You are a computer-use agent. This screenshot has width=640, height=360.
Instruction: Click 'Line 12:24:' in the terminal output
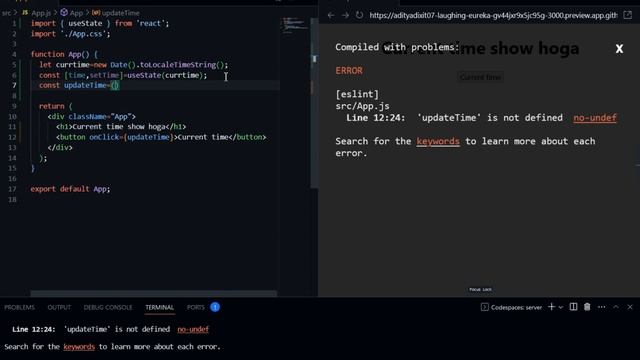[34, 329]
